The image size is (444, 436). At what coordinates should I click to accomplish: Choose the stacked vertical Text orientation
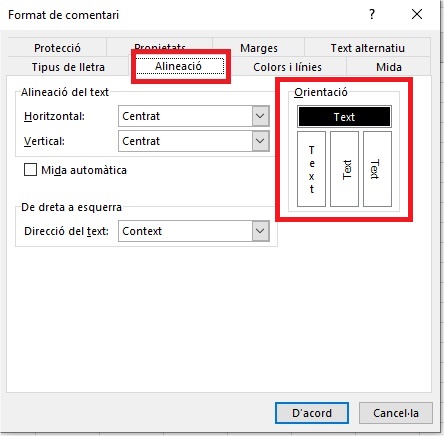pyautogui.click(x=311, y=169)
